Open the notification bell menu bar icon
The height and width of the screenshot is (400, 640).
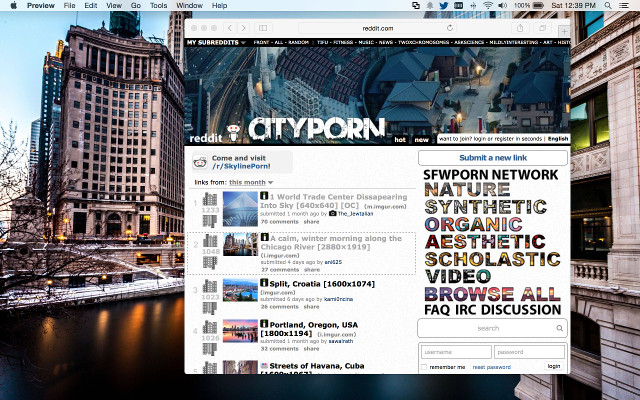pos(430,5)
